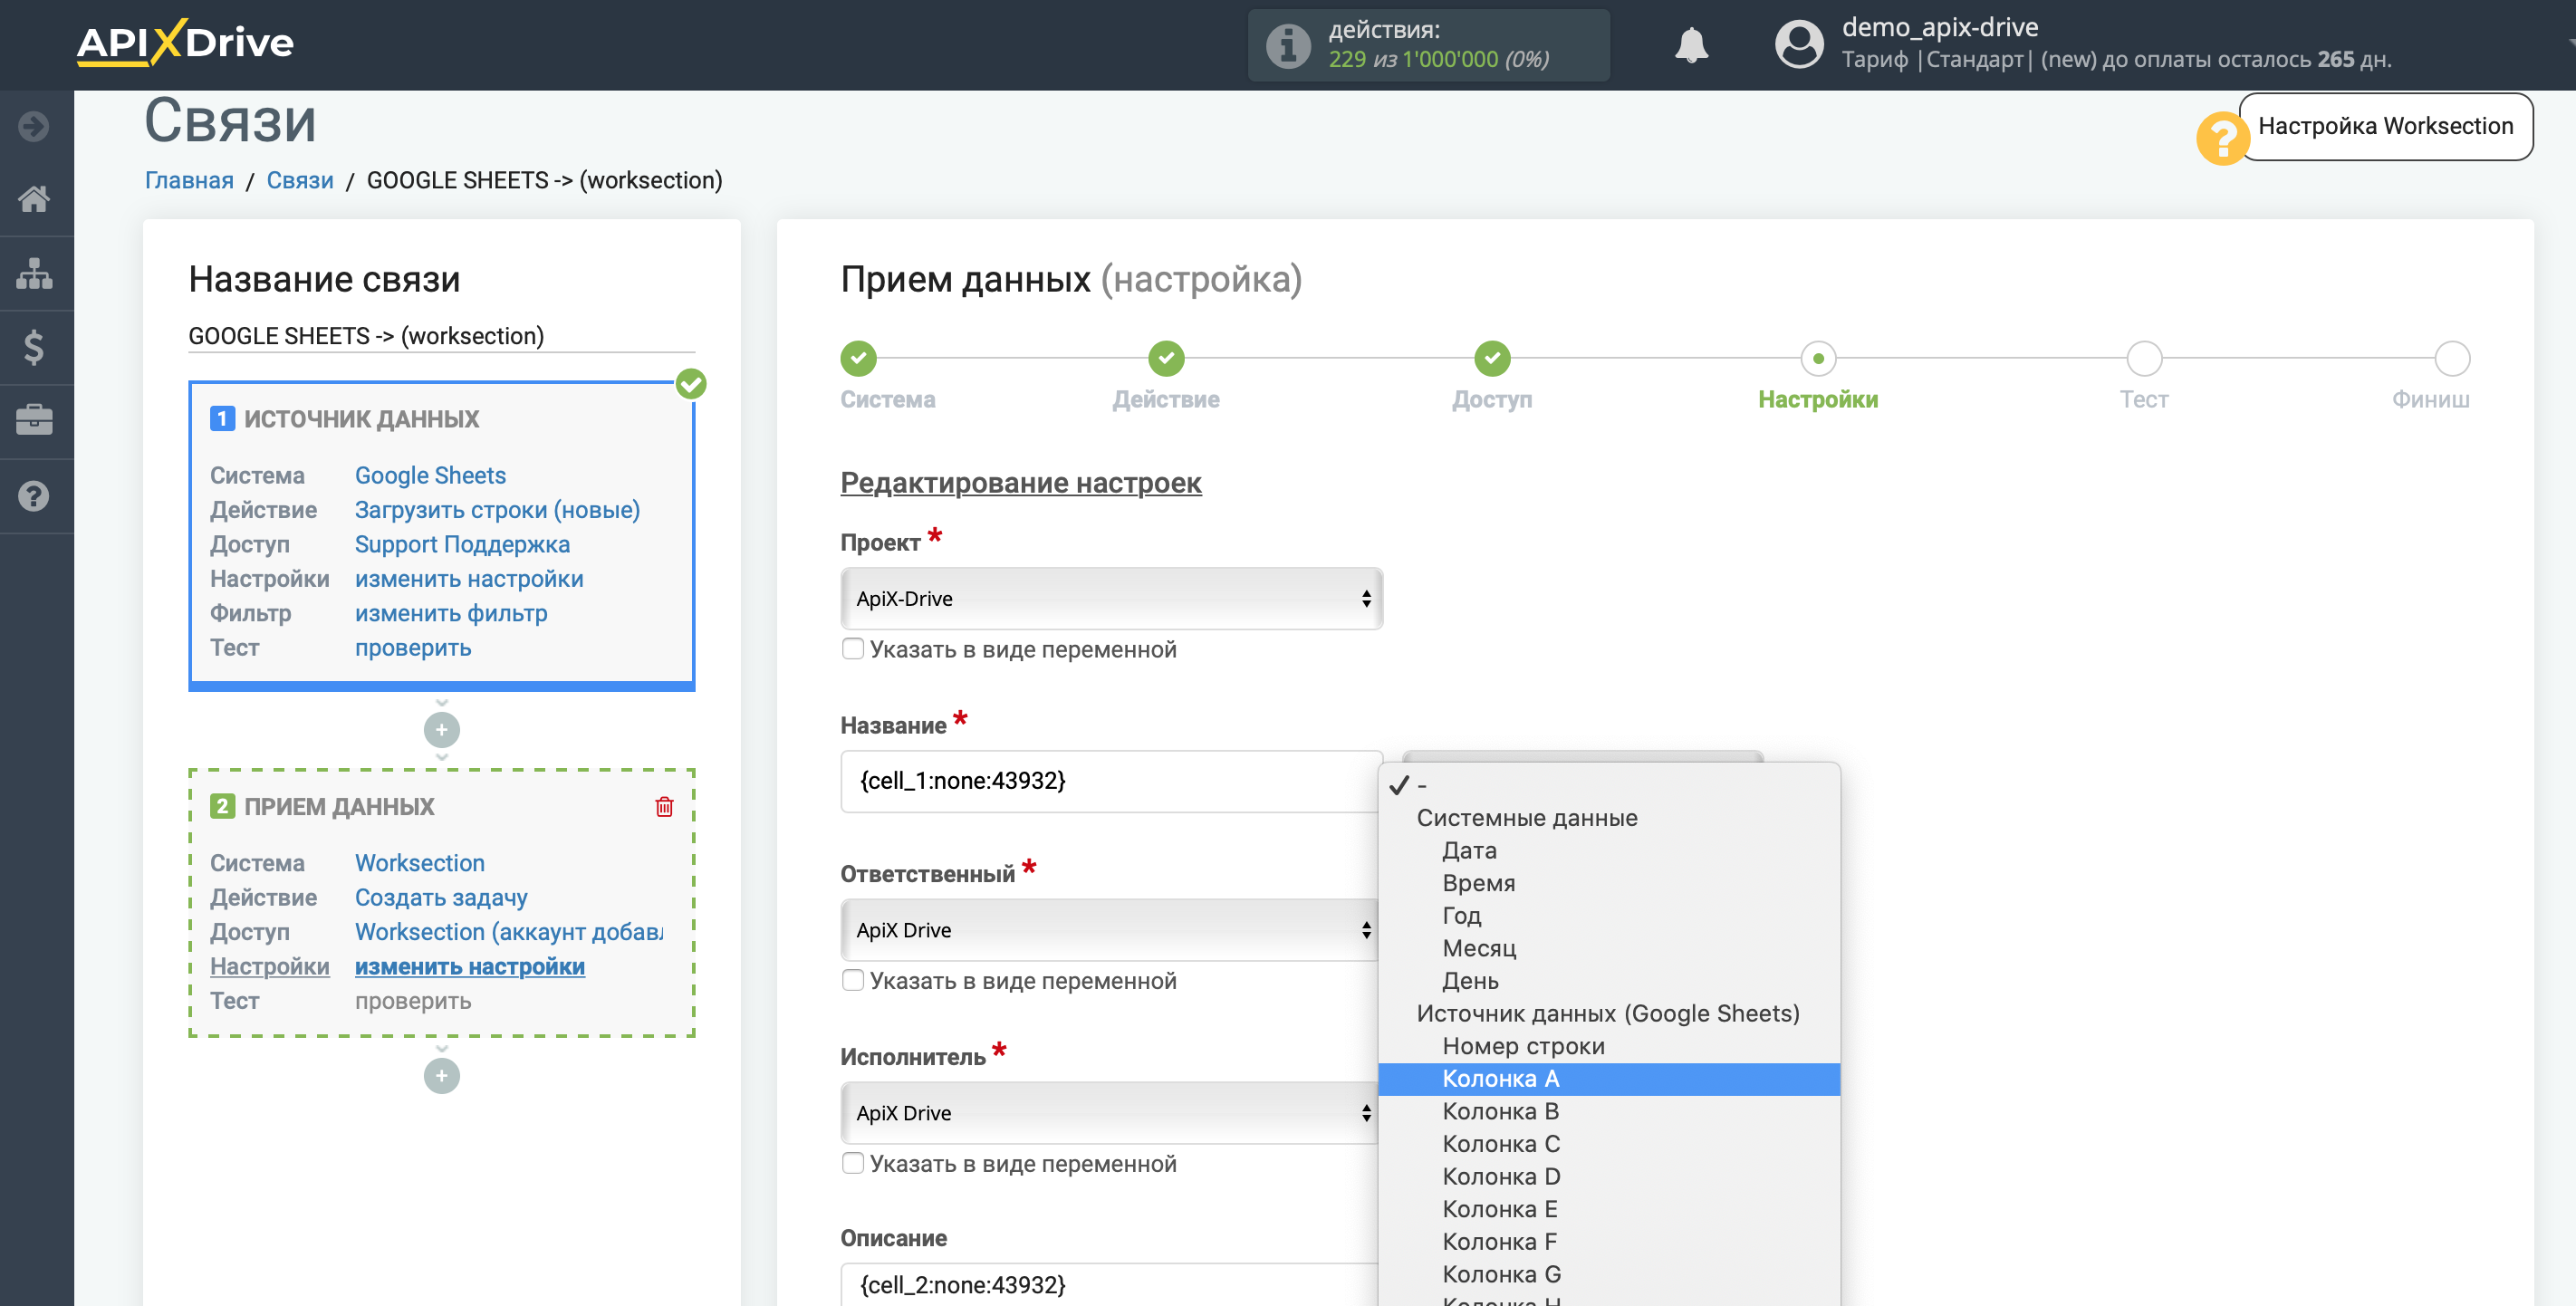Open the Google Sheets system link
Screen dimensions: 2576x1306
pos(430,475)
